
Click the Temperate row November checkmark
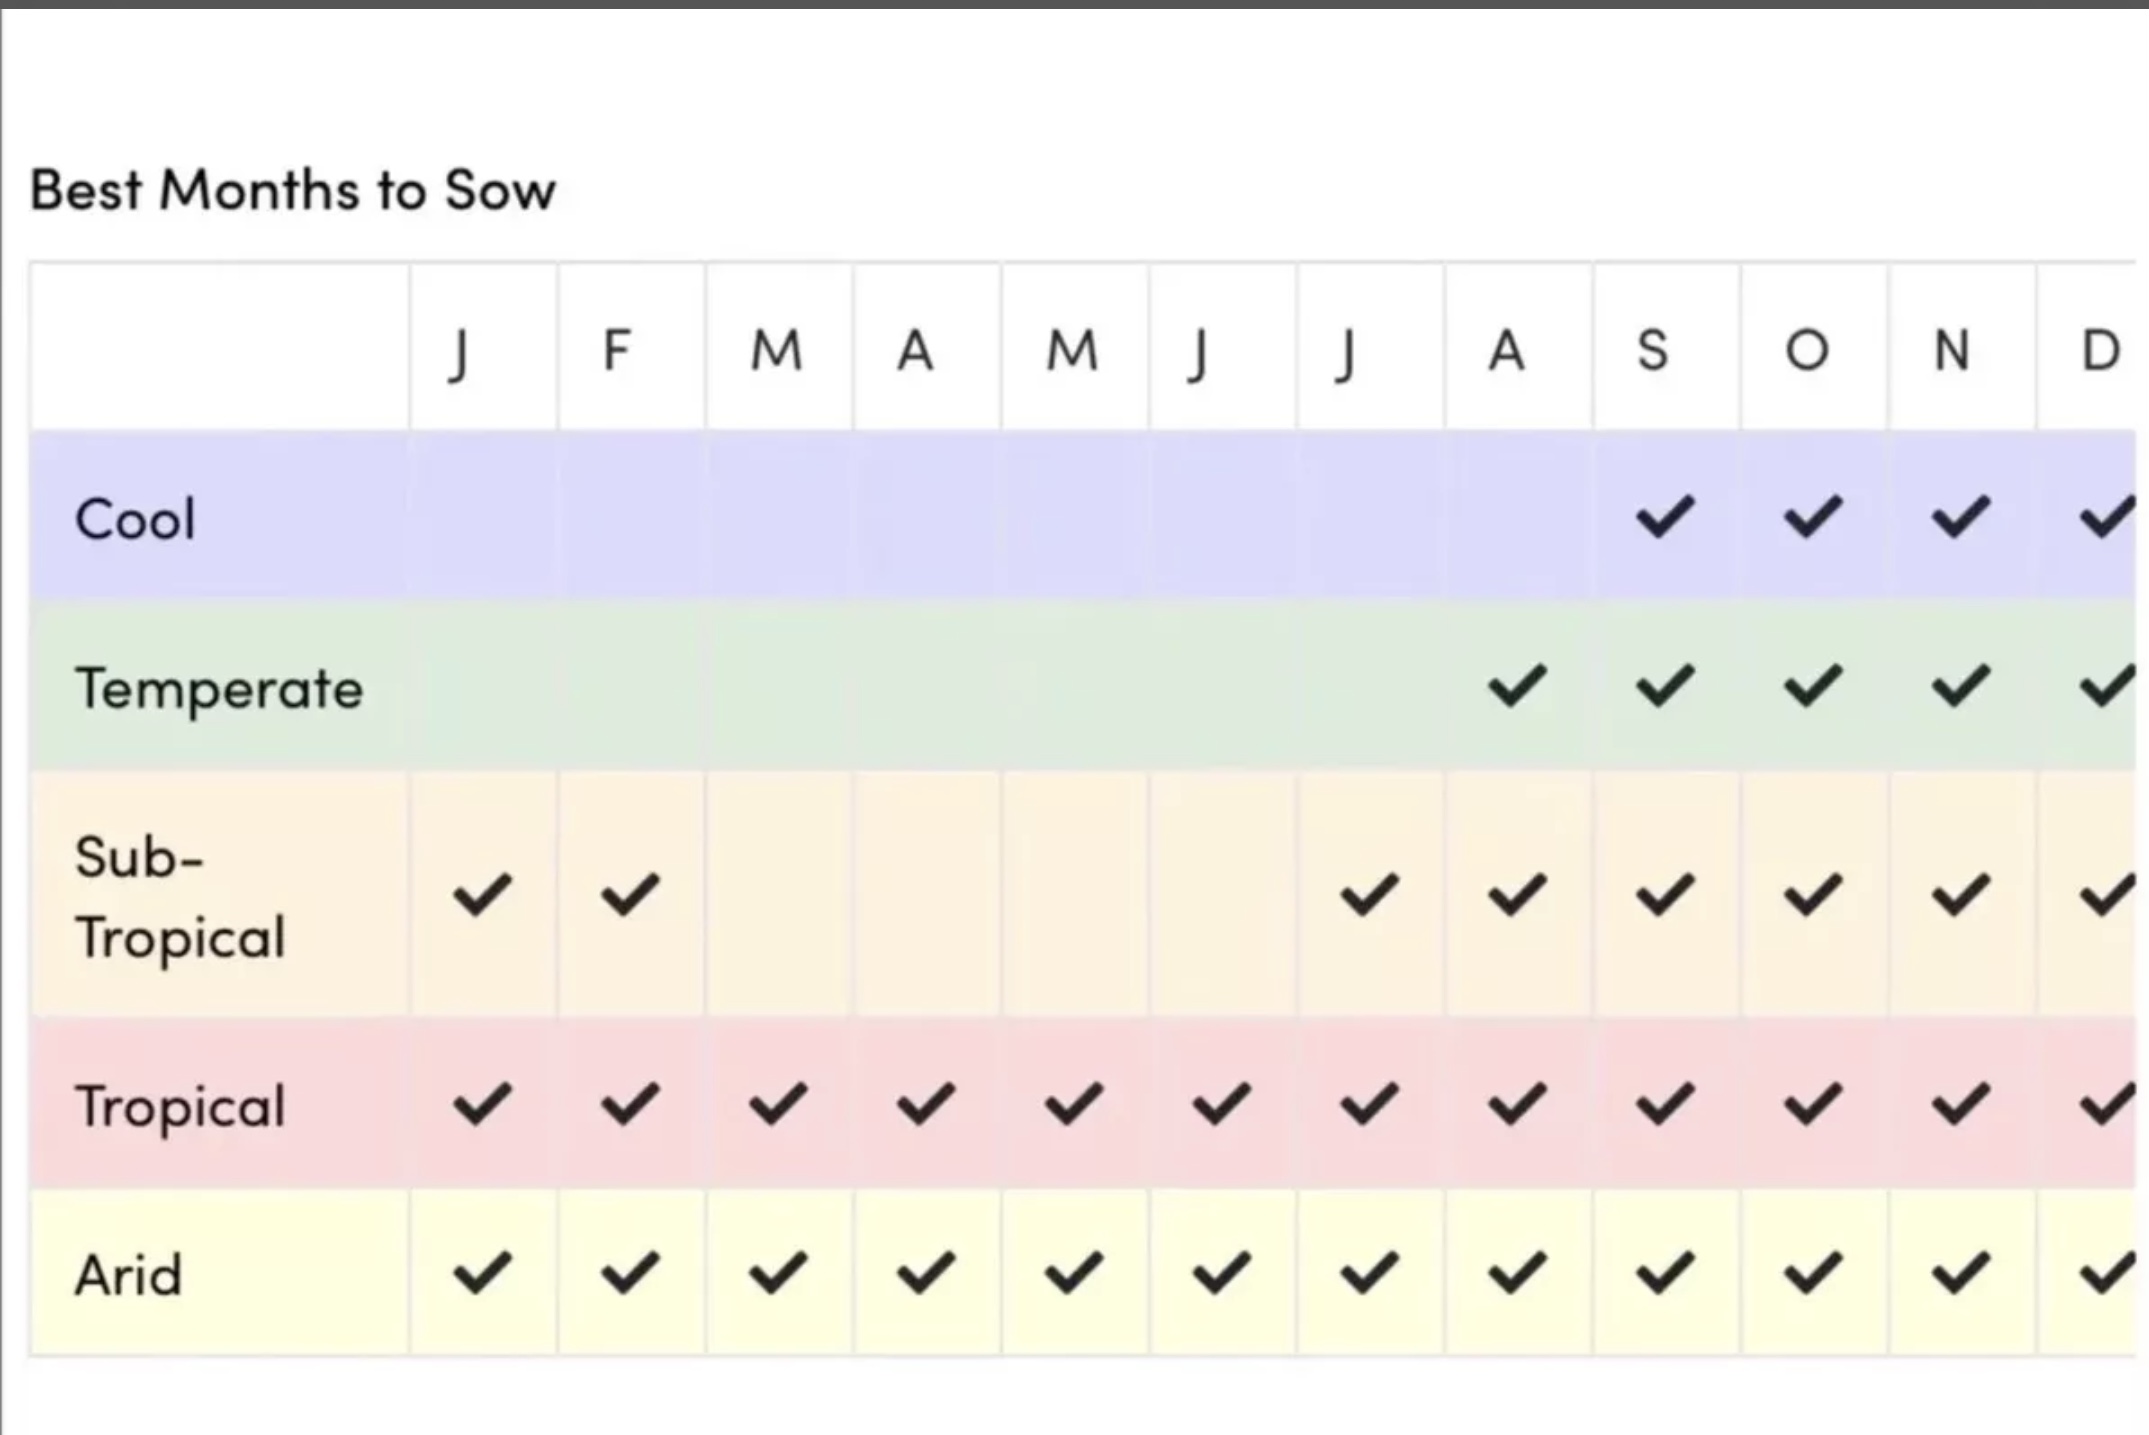(x=1960, y=686)
